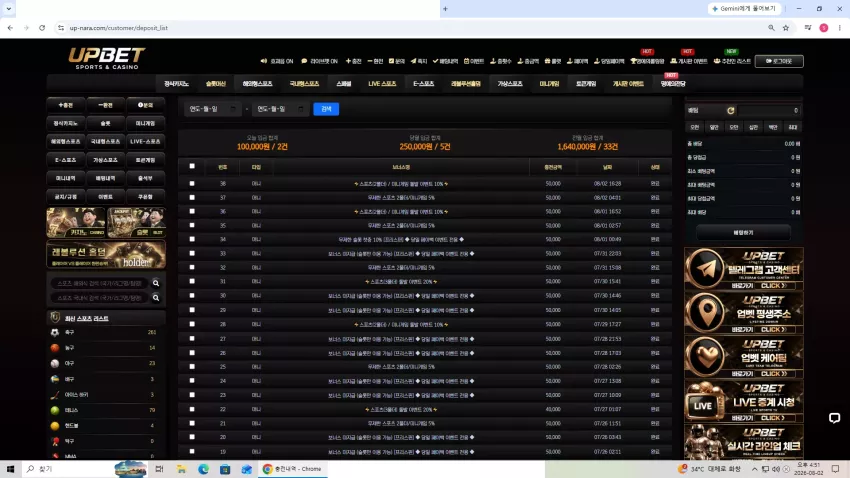Screen dimensions: 850x478
Task: Open the live chat bubble icon
Action: 834,418
